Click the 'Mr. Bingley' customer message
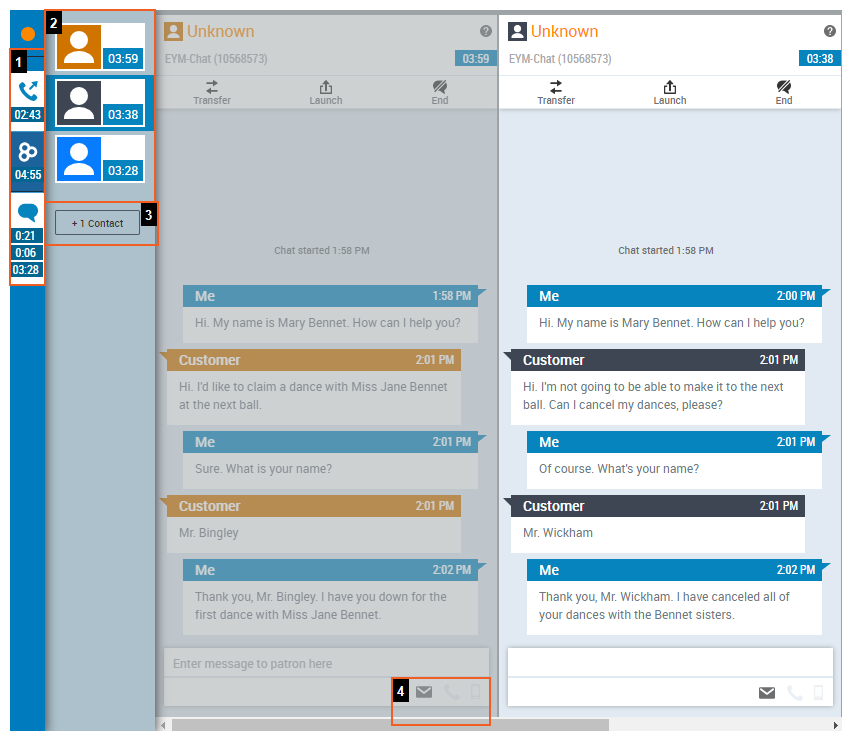This screenshot has width=854, height=743. 314,523
